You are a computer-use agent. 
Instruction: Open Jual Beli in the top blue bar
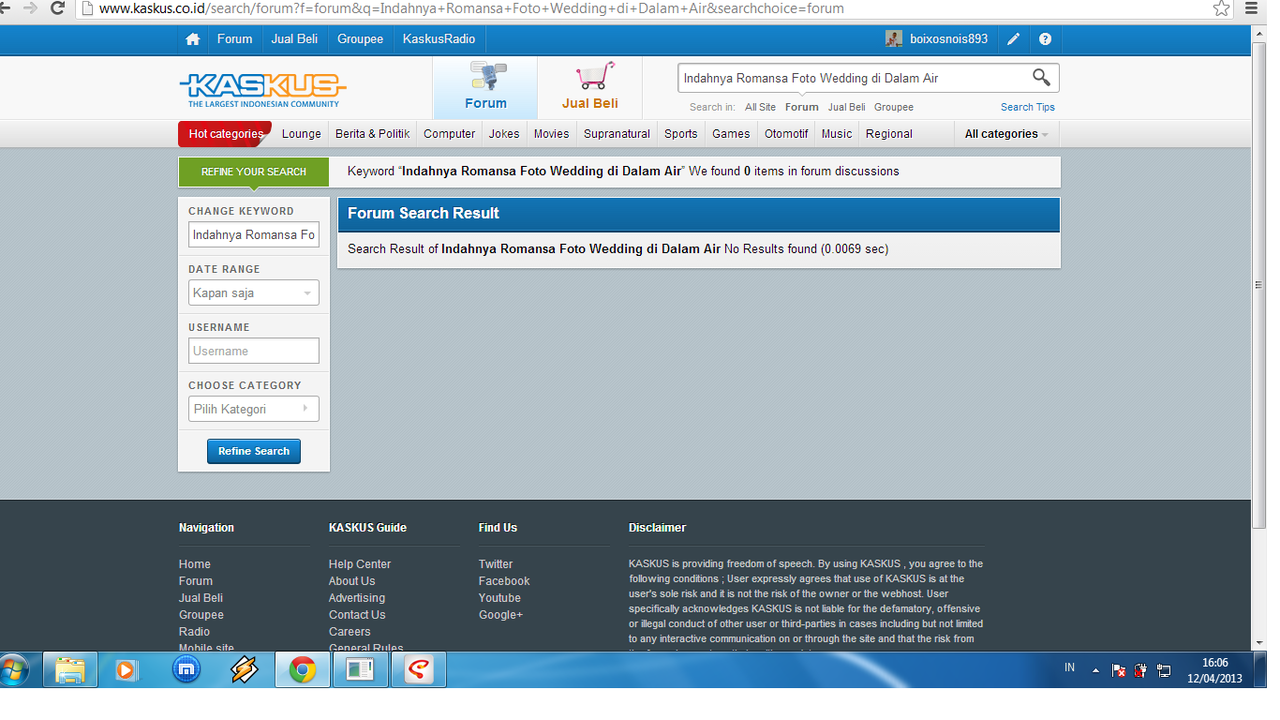(294, 39)
